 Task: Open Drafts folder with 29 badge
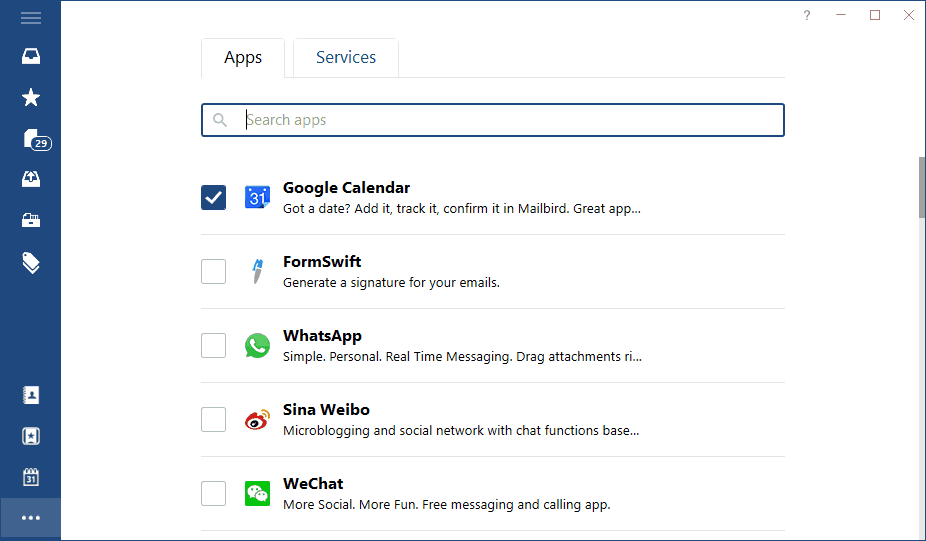tap(33, 139)
